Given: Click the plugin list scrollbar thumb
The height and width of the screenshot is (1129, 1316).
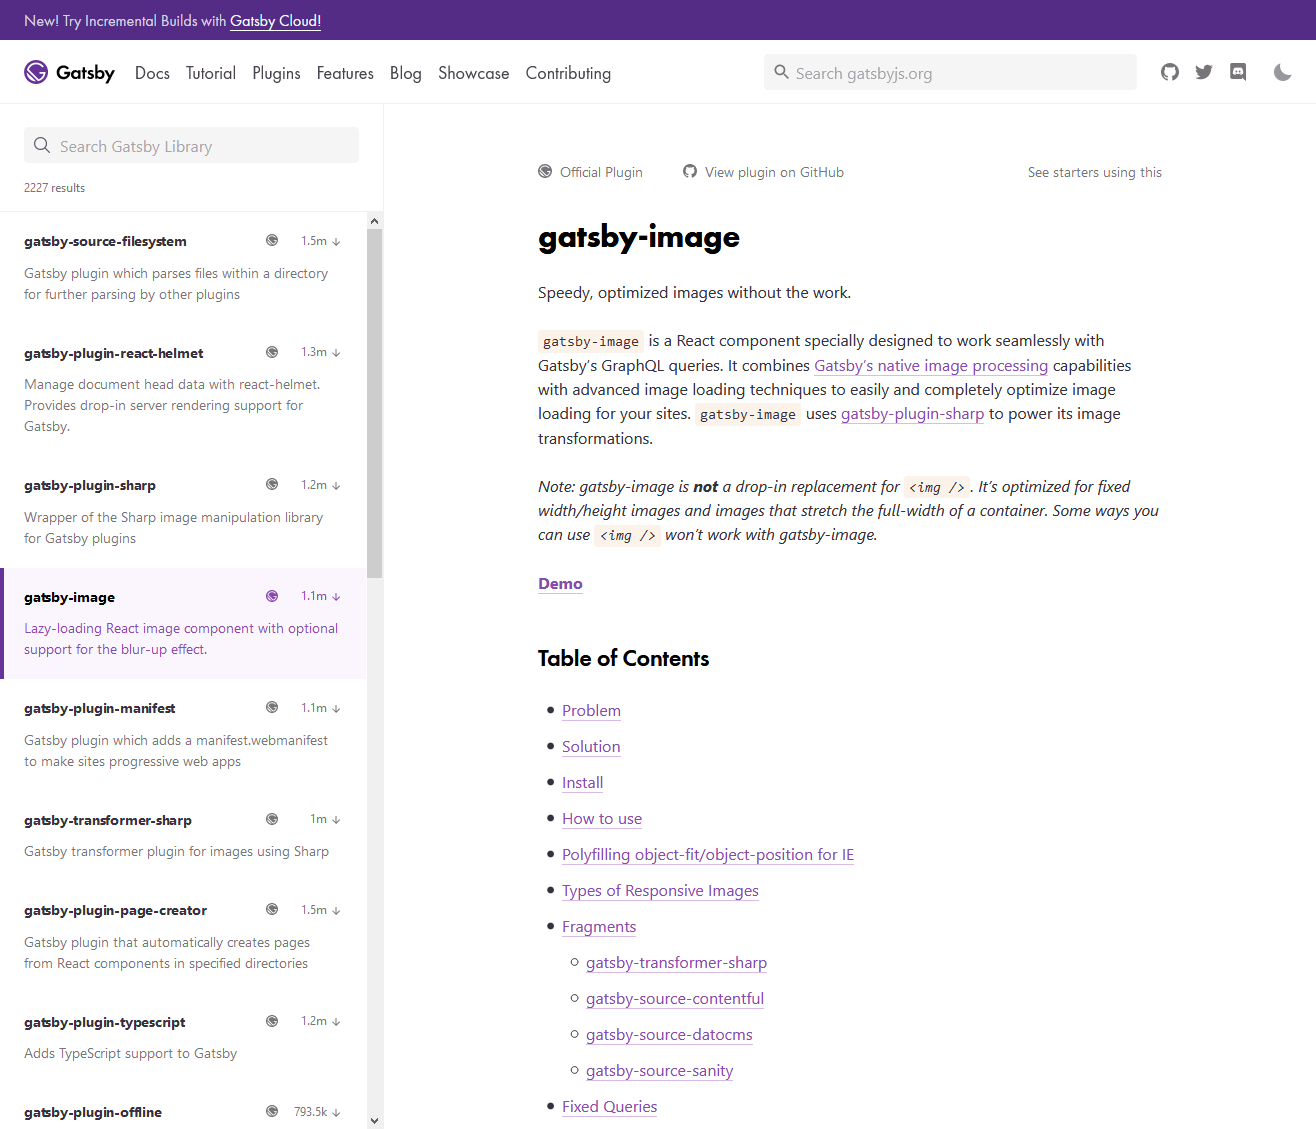Looking at the screenshot, I should tap(375, 404).
